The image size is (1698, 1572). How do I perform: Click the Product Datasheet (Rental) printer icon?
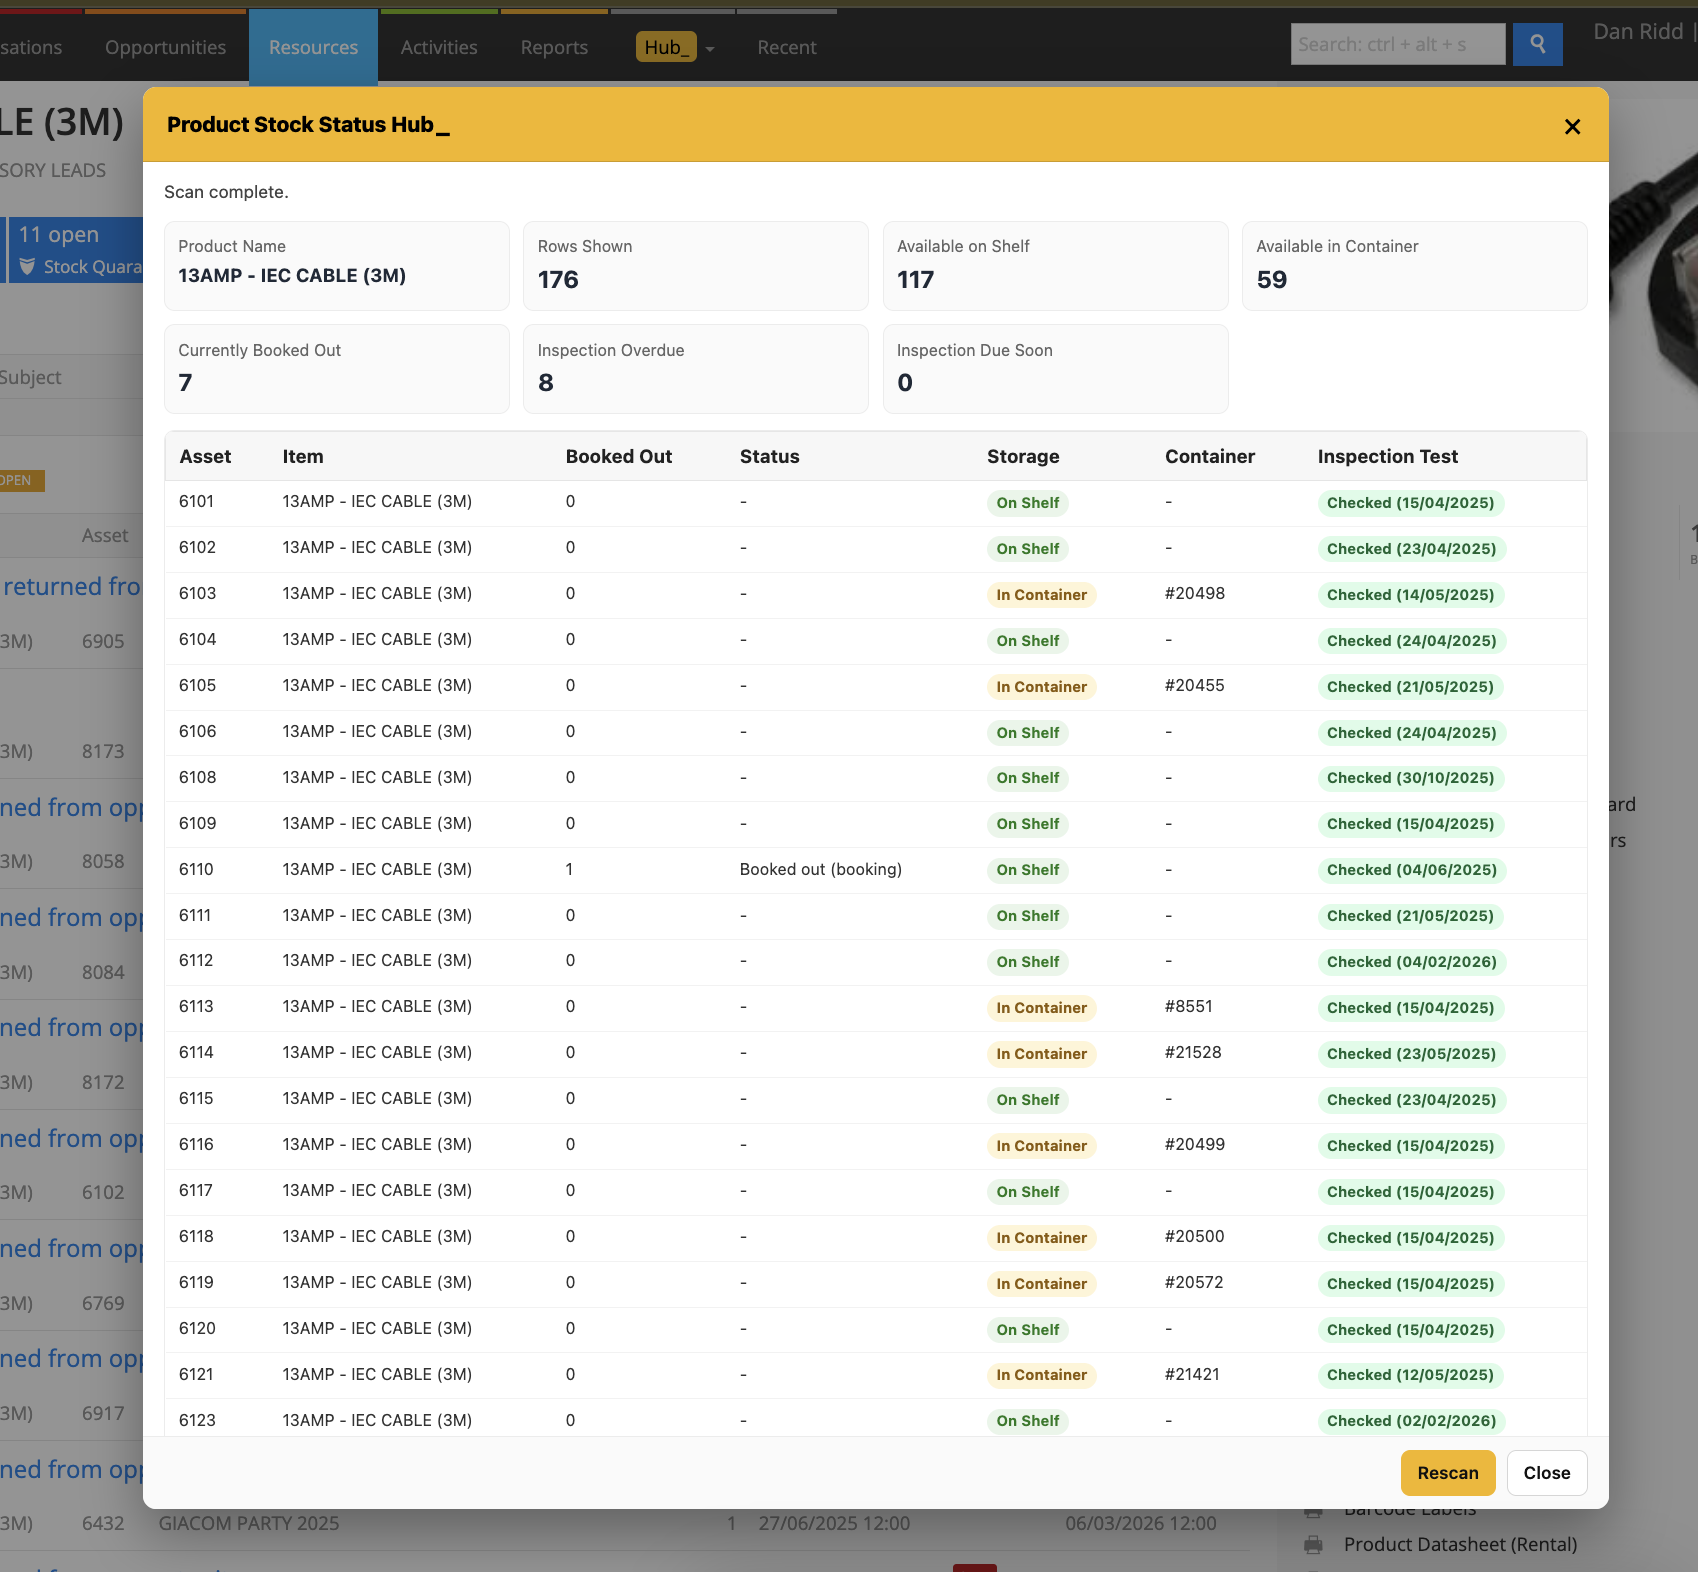tap(1312, 1544)
